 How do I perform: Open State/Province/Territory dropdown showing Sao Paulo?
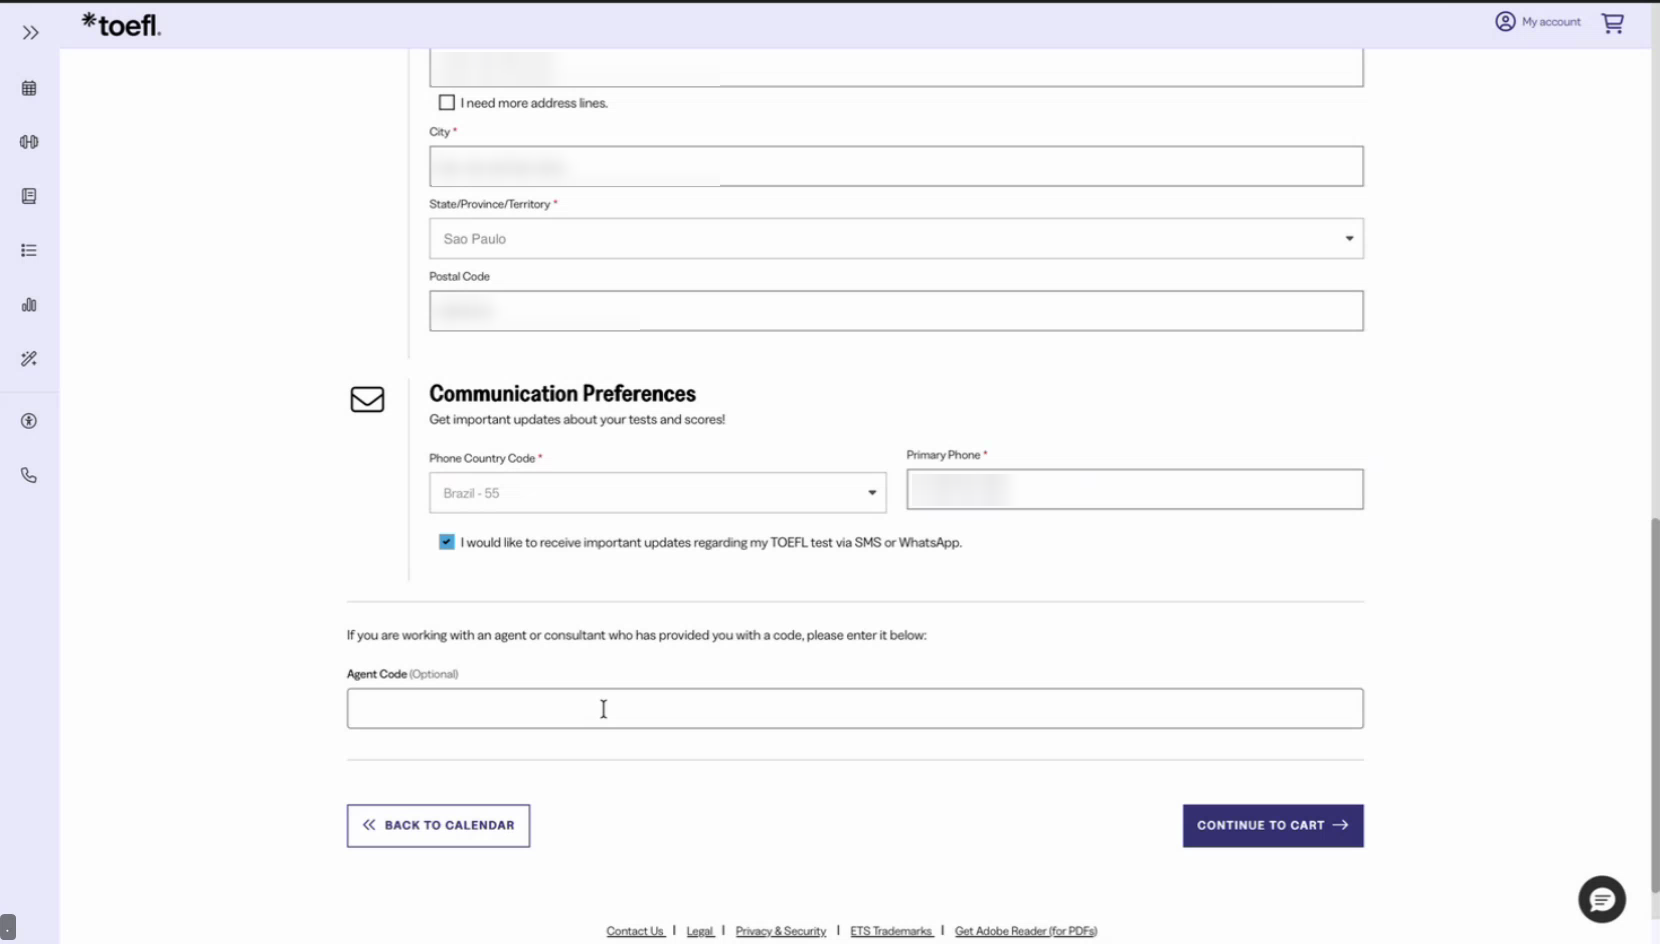point(896,239)
